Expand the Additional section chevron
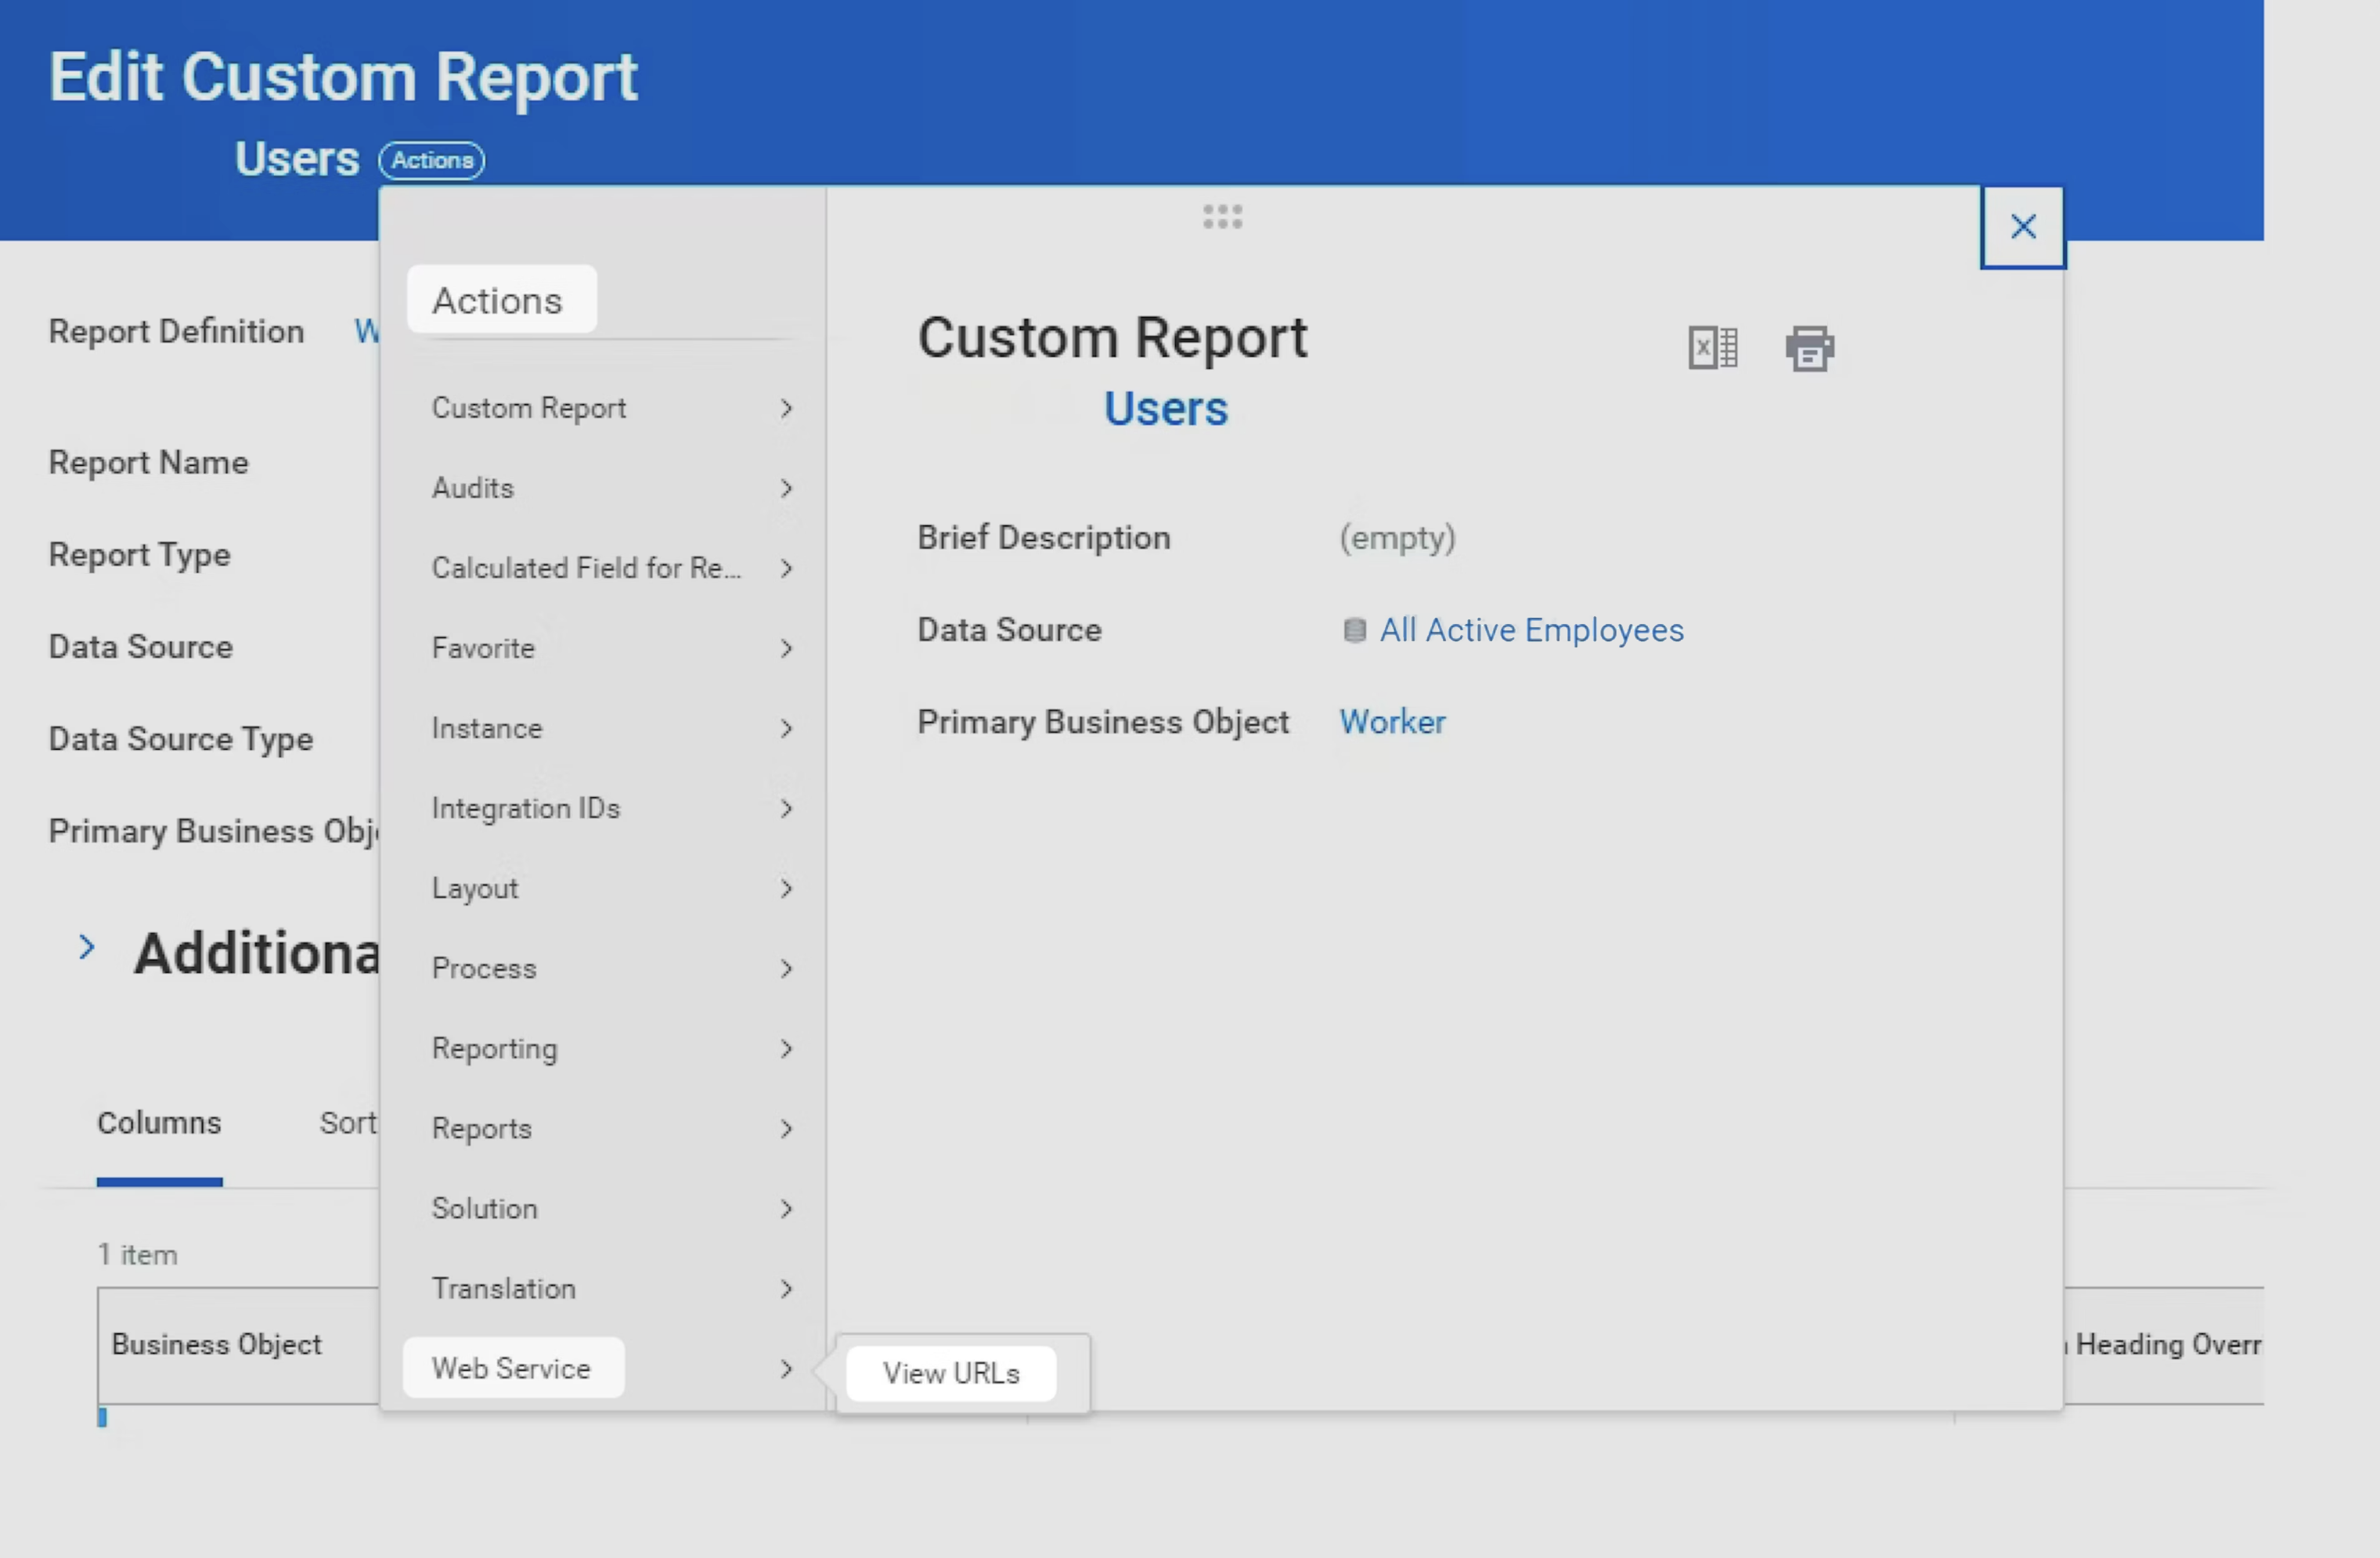 [87, 947]
